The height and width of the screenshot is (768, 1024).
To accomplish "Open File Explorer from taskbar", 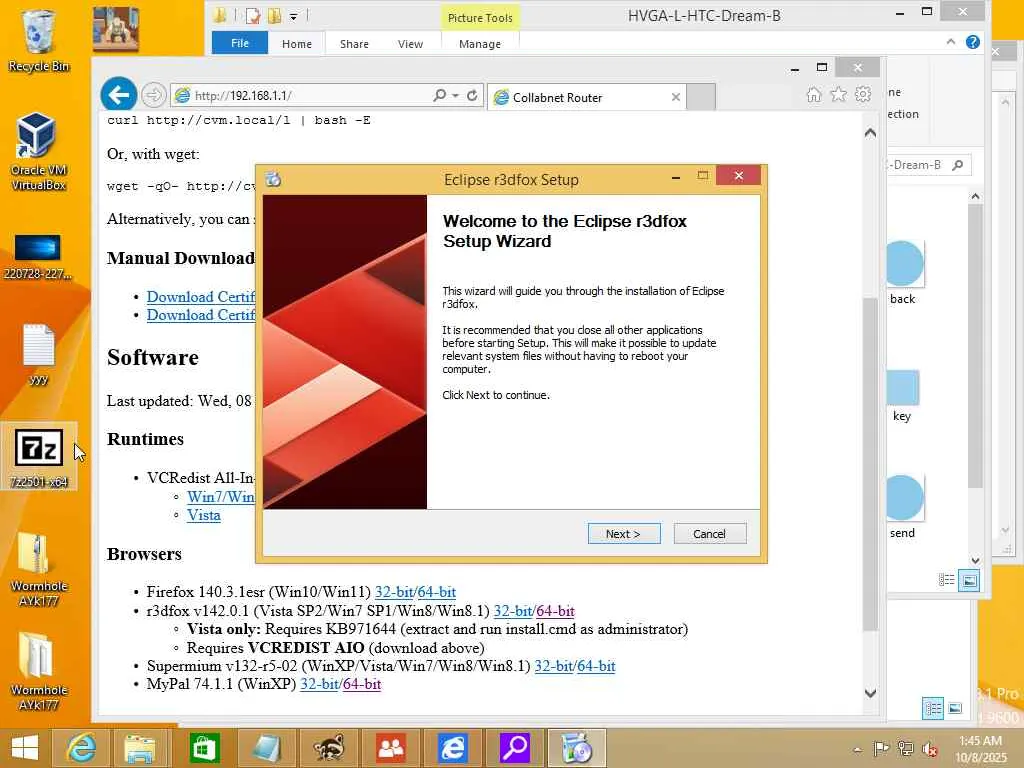I will [140, 748].
